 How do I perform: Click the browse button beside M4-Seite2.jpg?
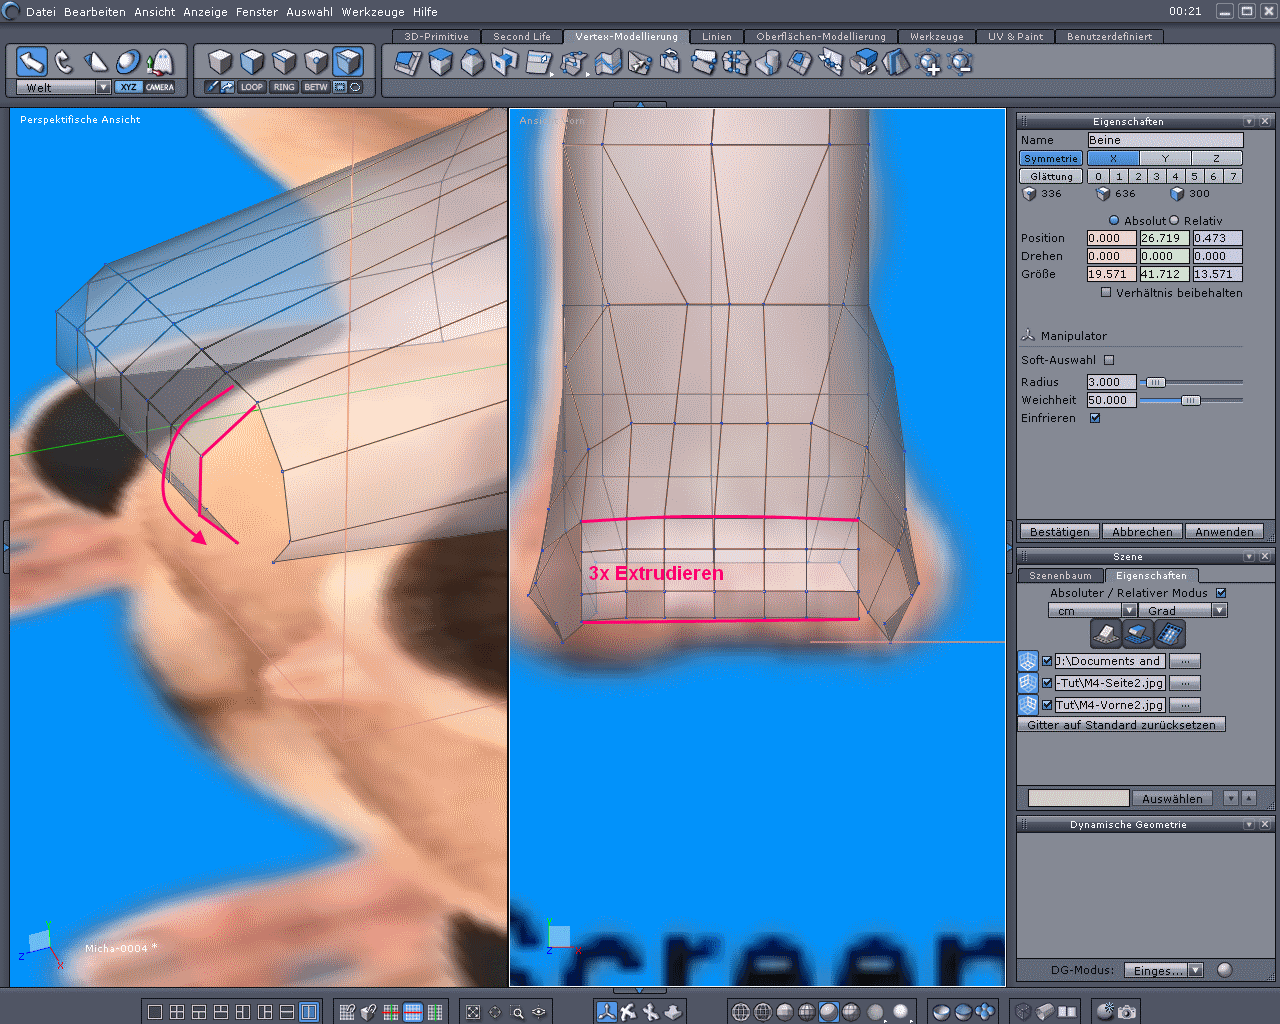click(1185, 683)
